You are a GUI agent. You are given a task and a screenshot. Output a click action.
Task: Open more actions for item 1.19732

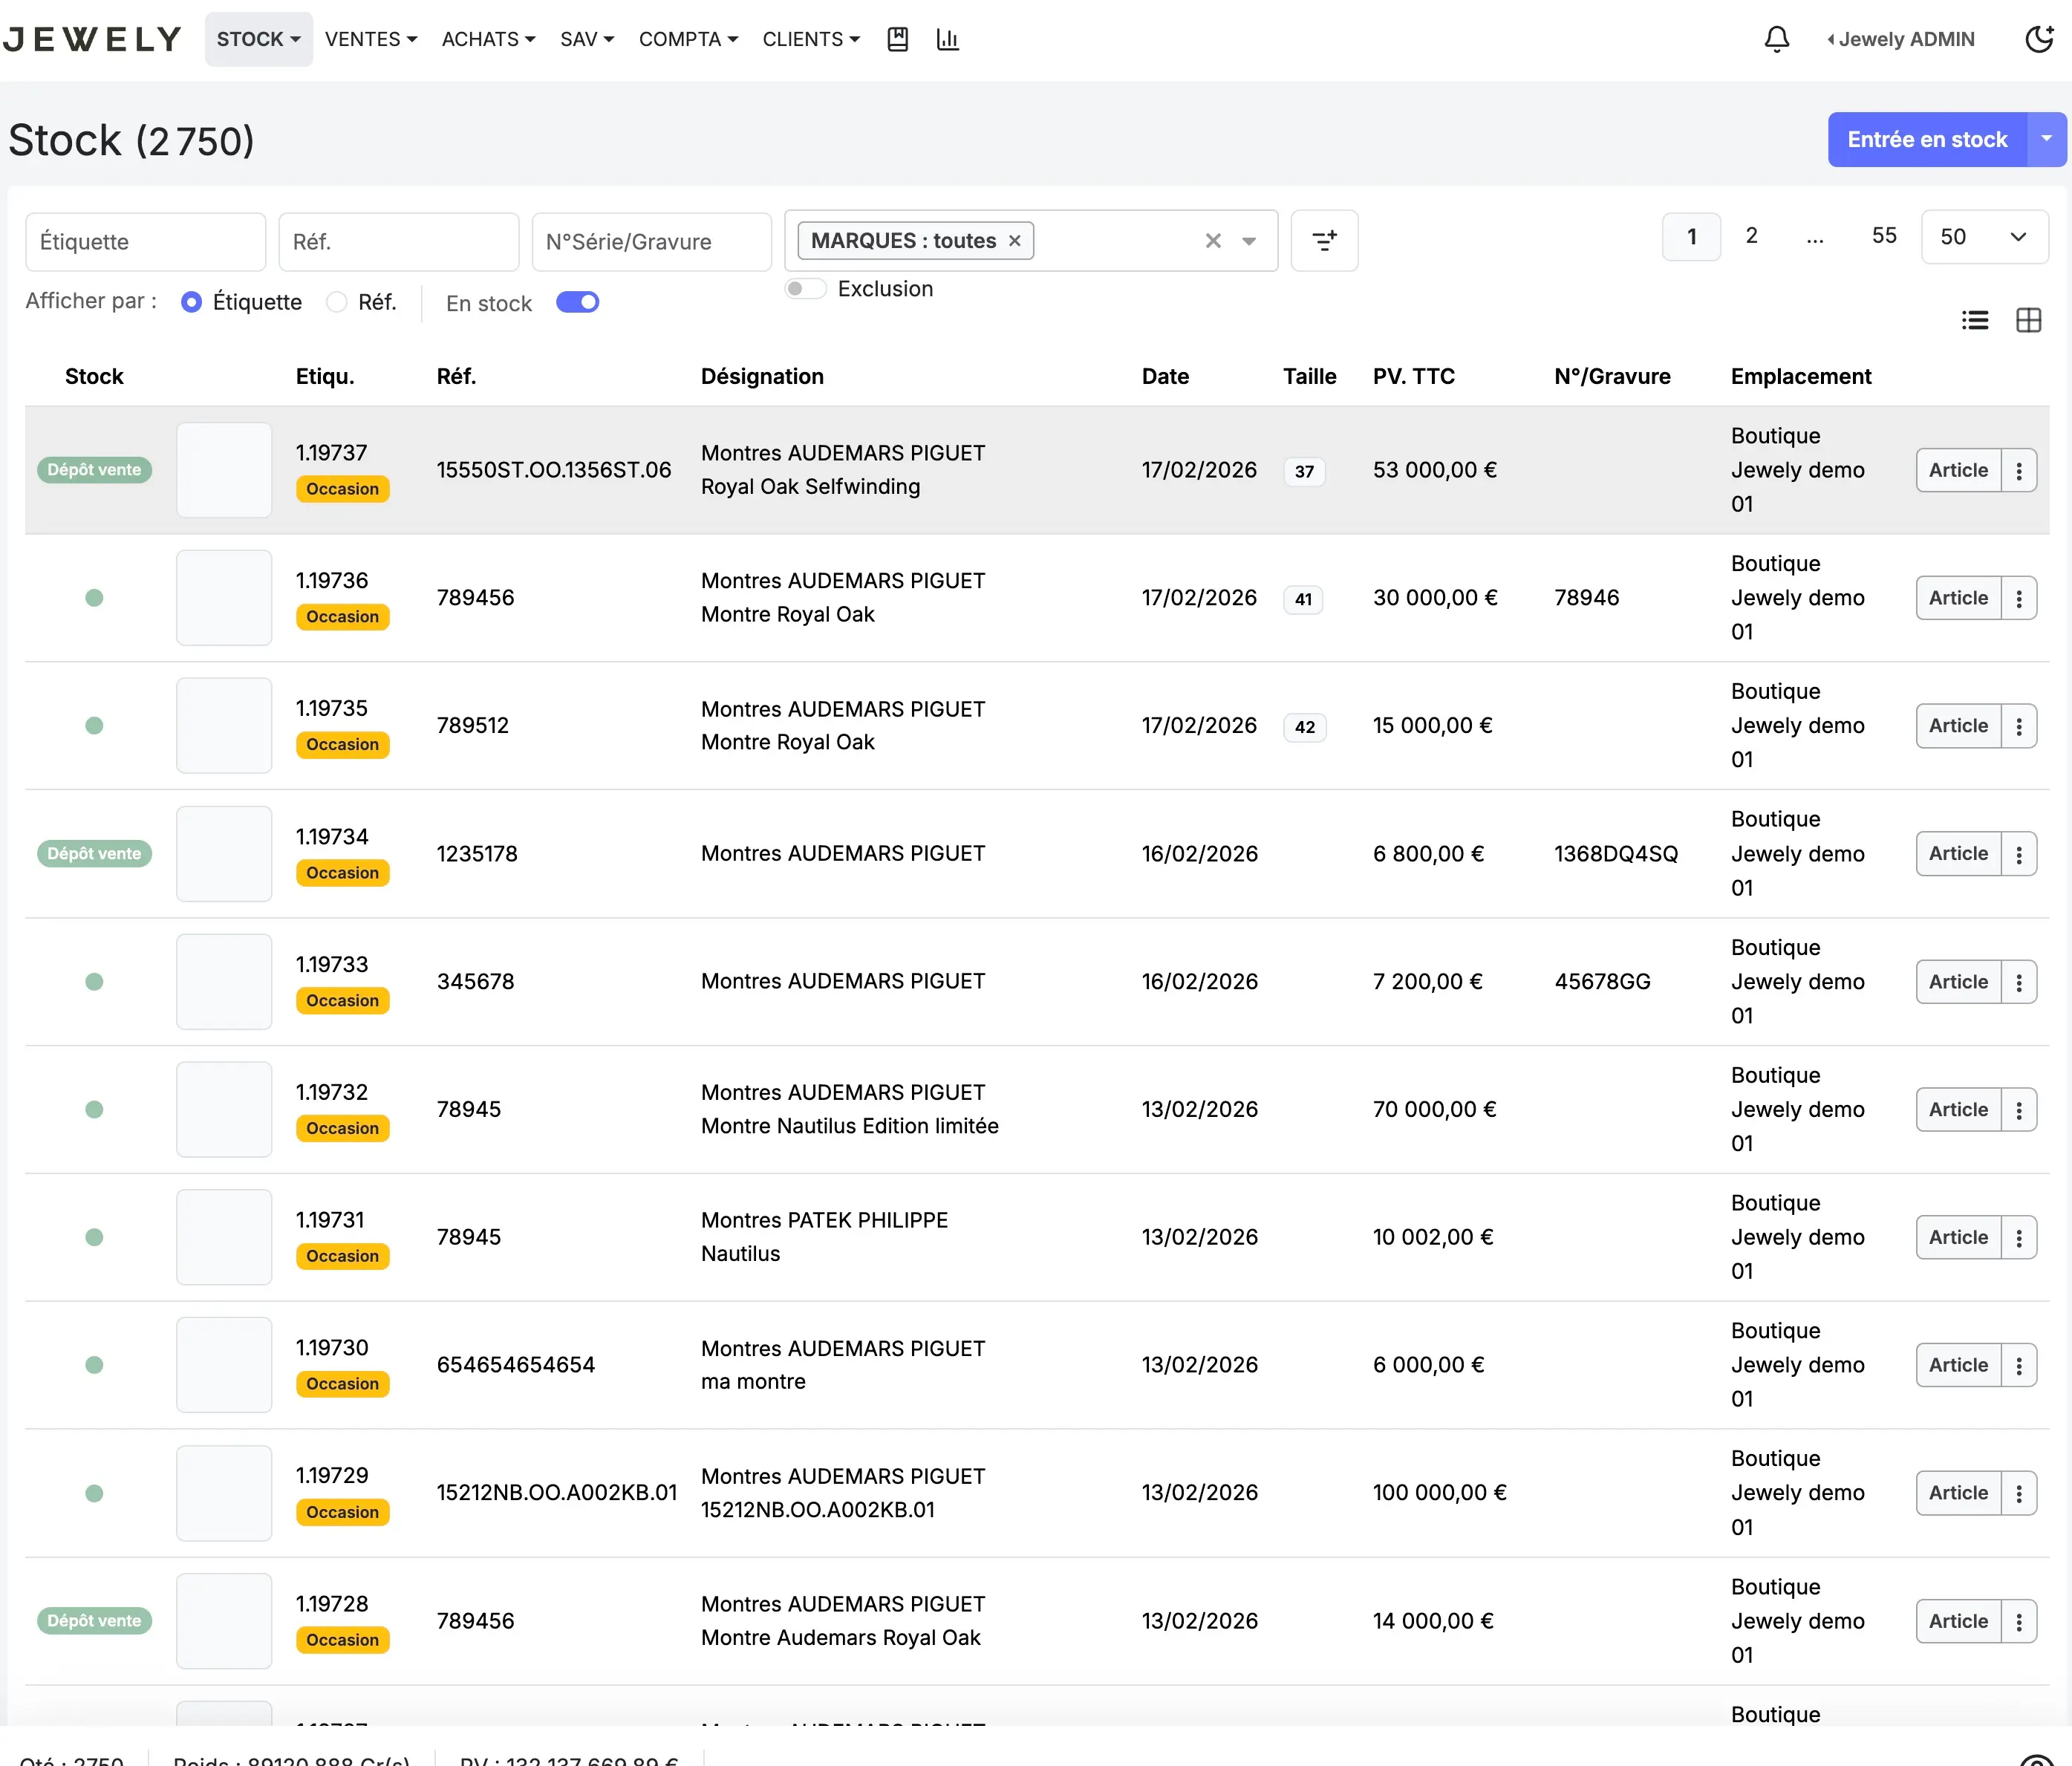pyautogui.click(x=2019, y=1110)
